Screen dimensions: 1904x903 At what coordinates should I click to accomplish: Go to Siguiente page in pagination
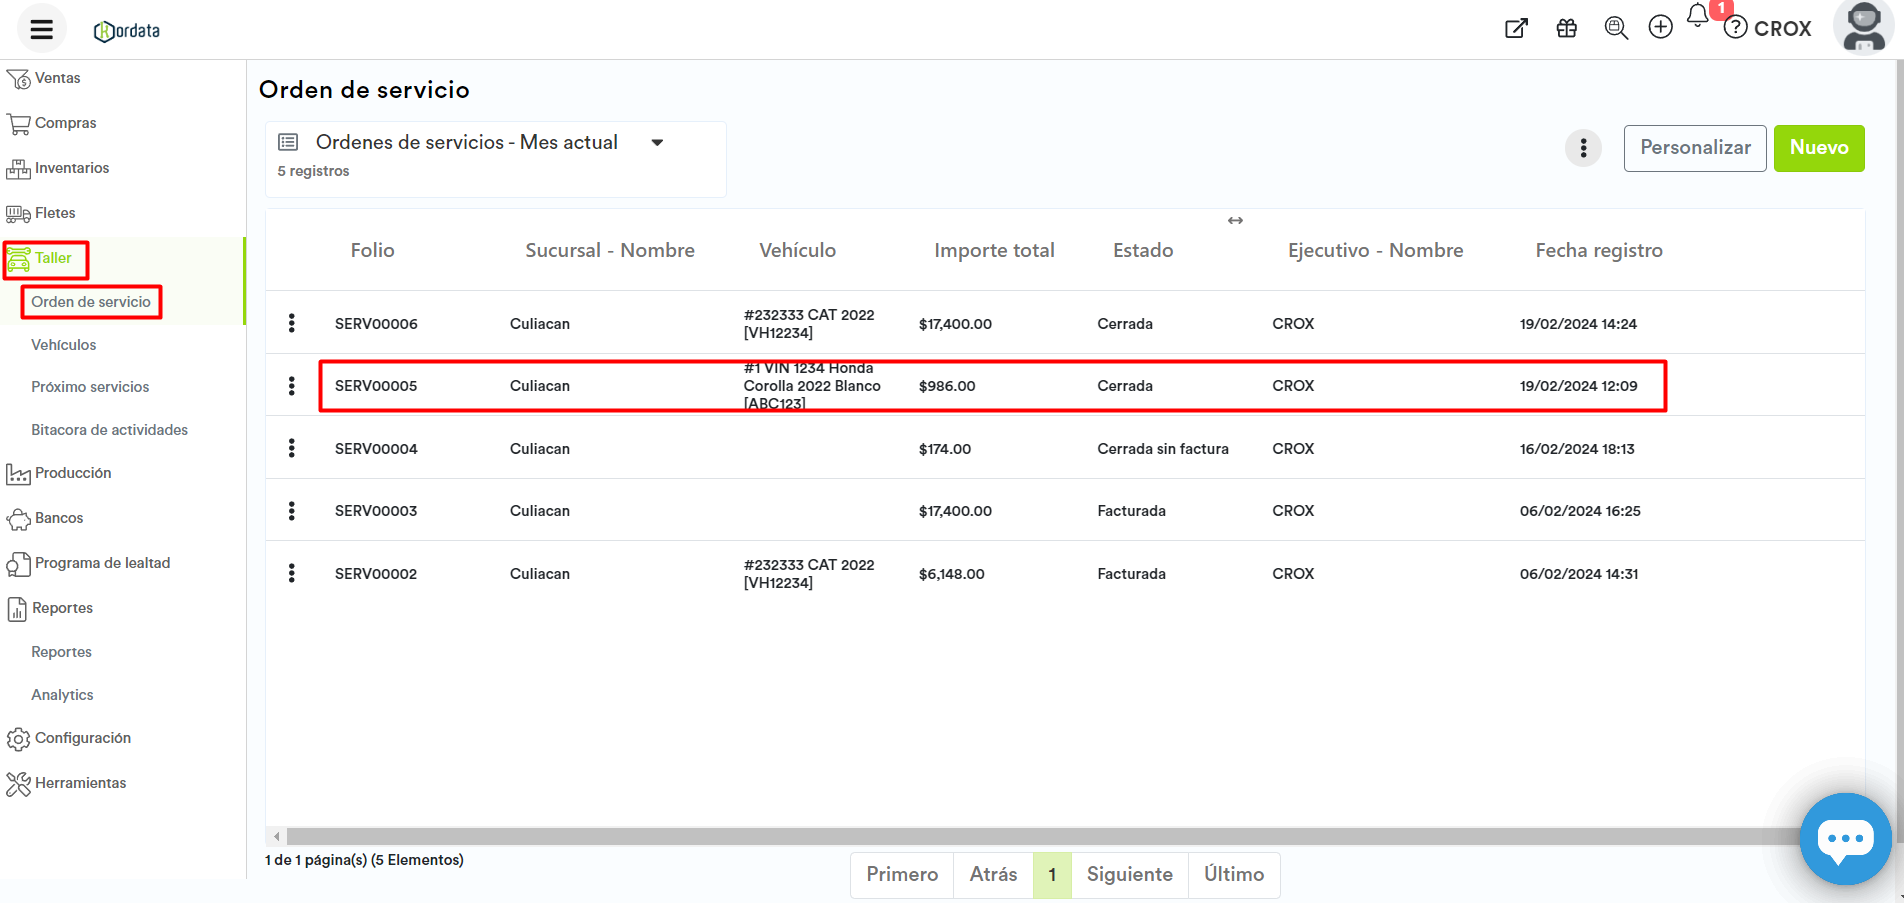click(1129, 875)
